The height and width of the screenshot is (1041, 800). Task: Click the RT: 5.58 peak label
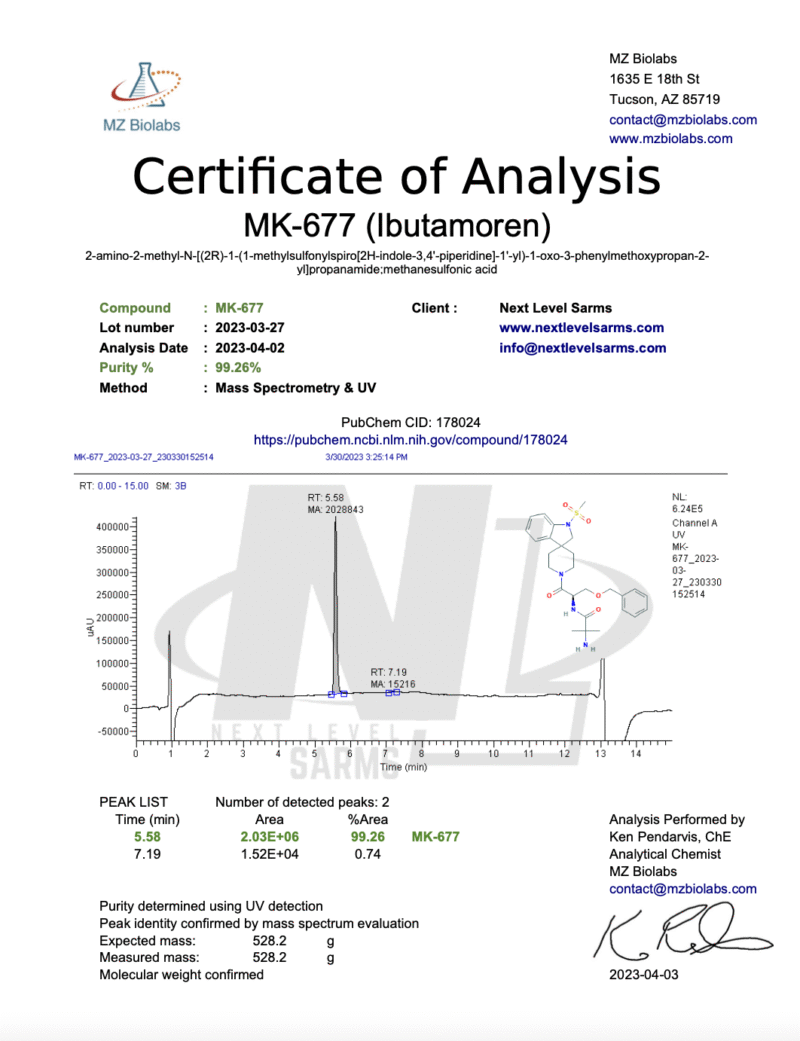pyautogui.click(x=325, y=497)
